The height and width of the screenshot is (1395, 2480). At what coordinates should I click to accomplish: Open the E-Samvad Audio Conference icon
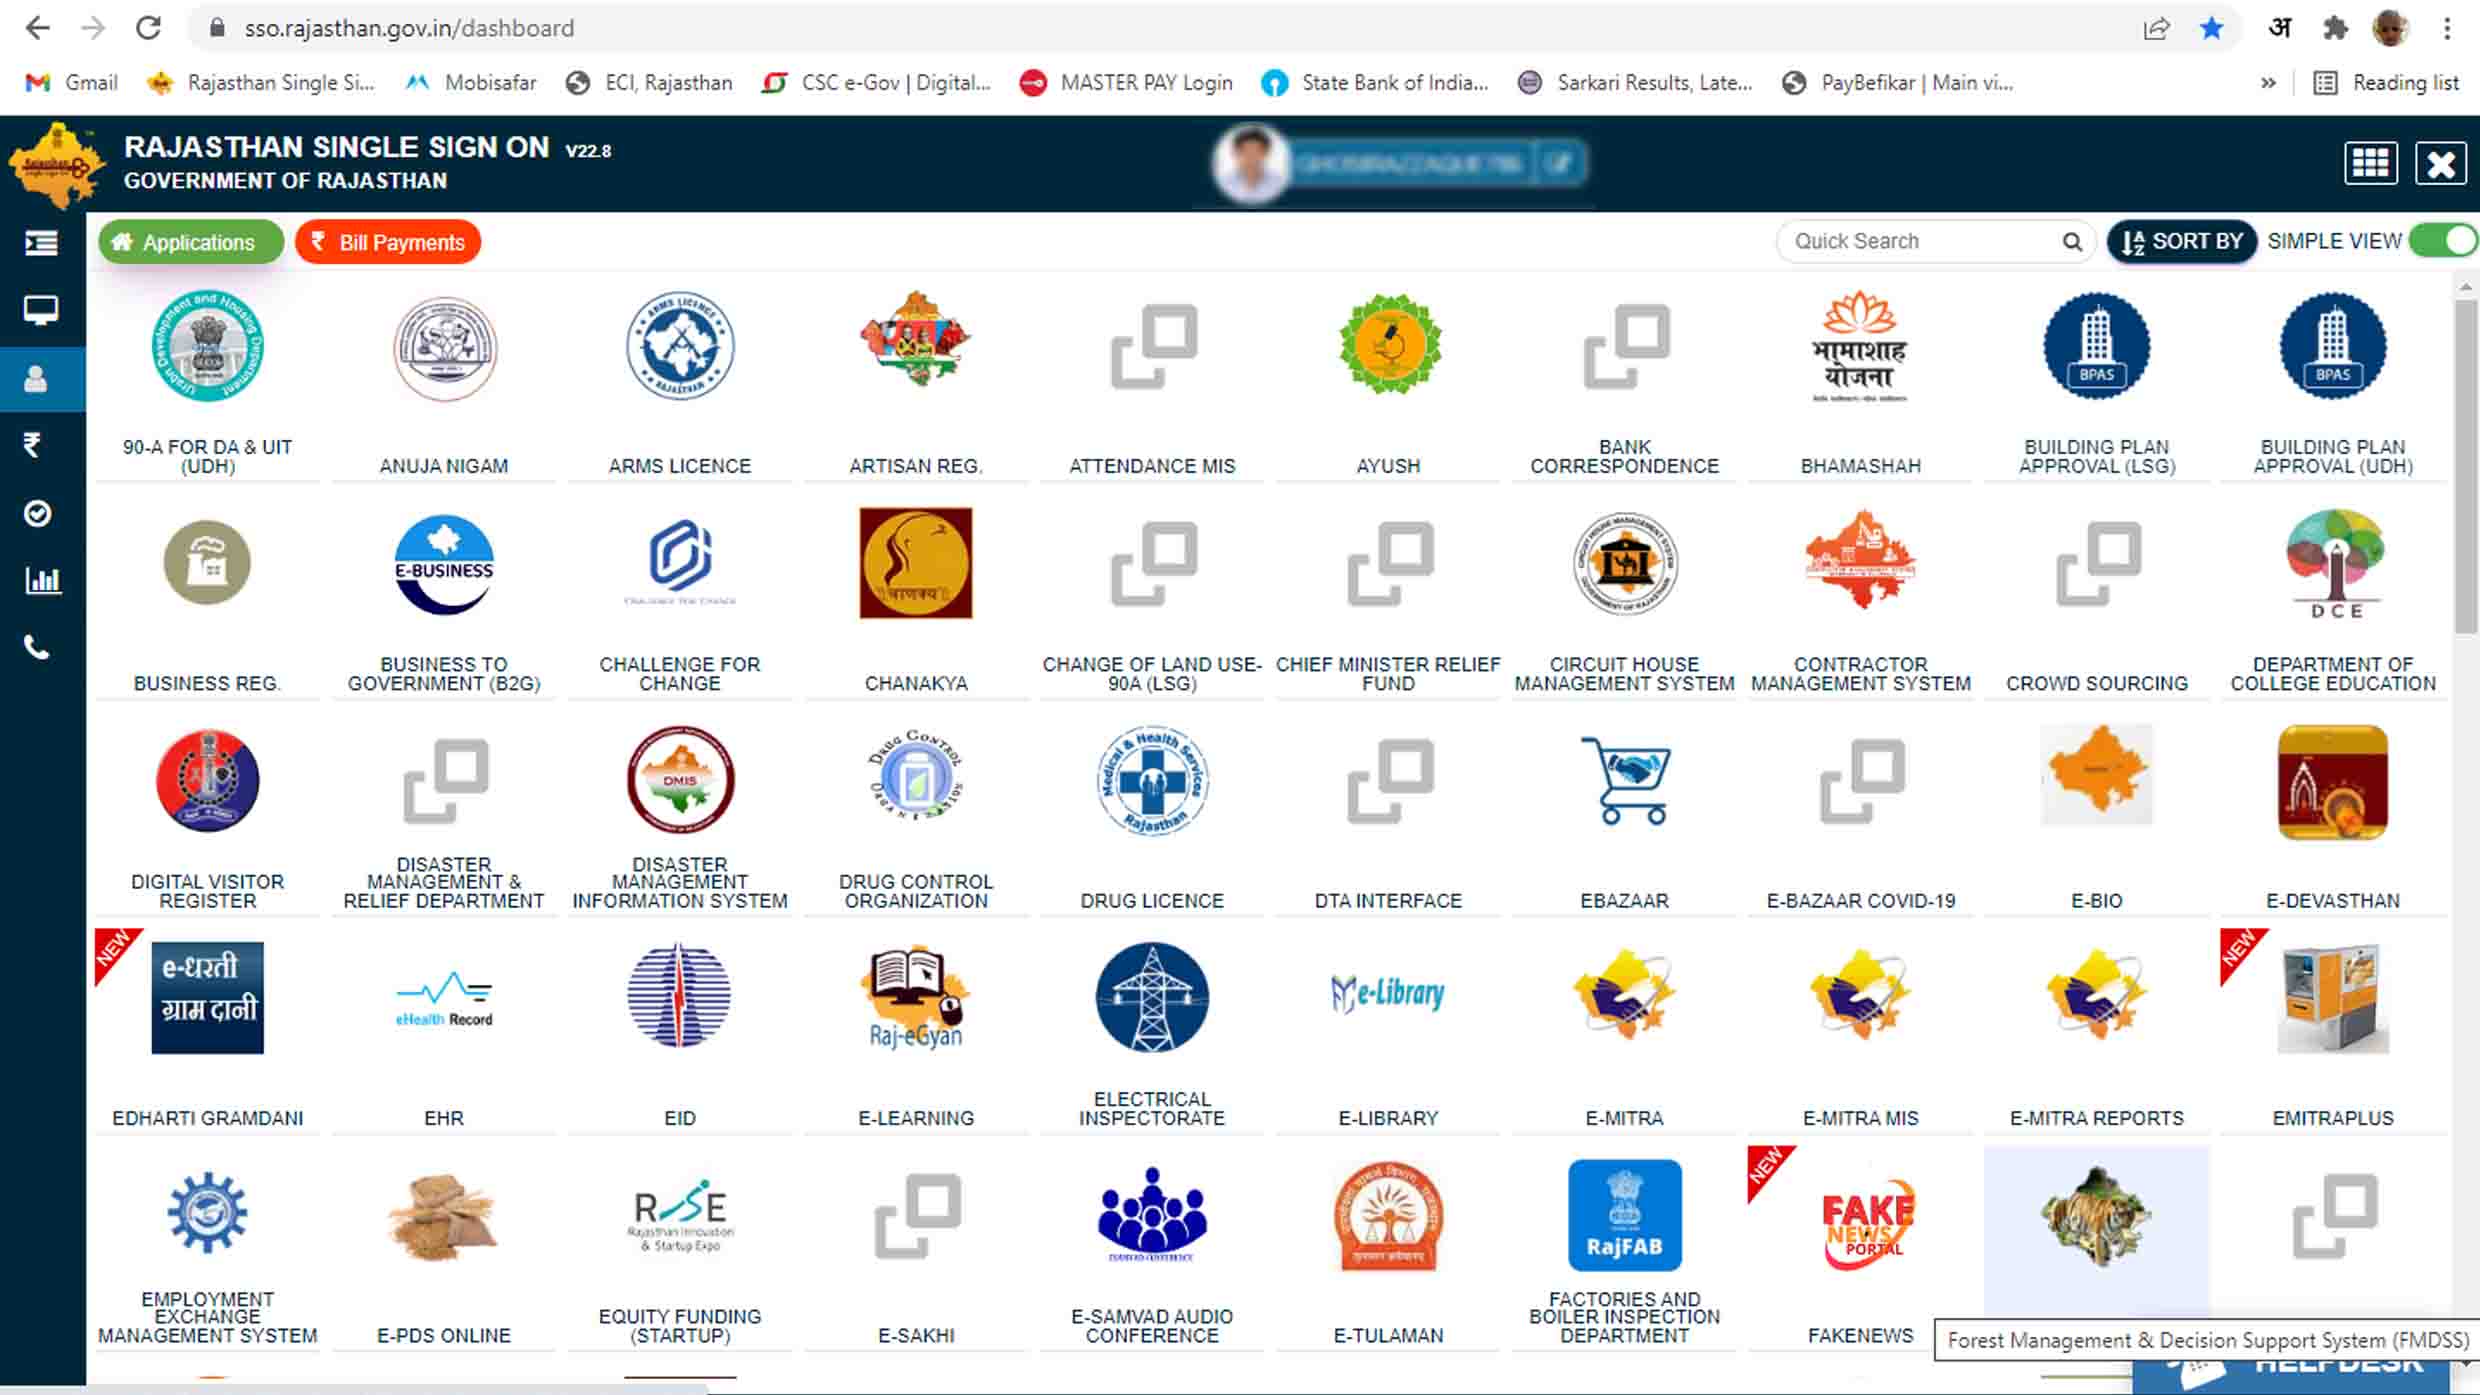tap(1152, 1215)
